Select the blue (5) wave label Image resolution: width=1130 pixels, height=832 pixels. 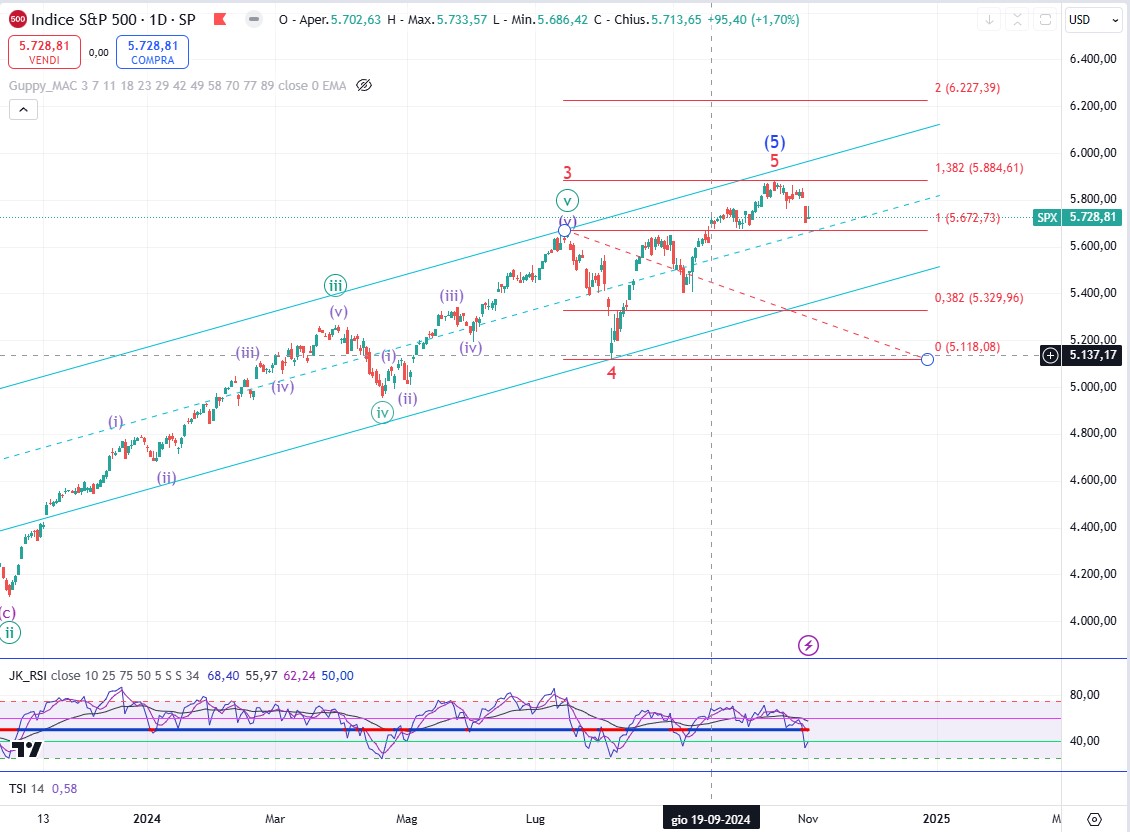click(x=775, y=142)
